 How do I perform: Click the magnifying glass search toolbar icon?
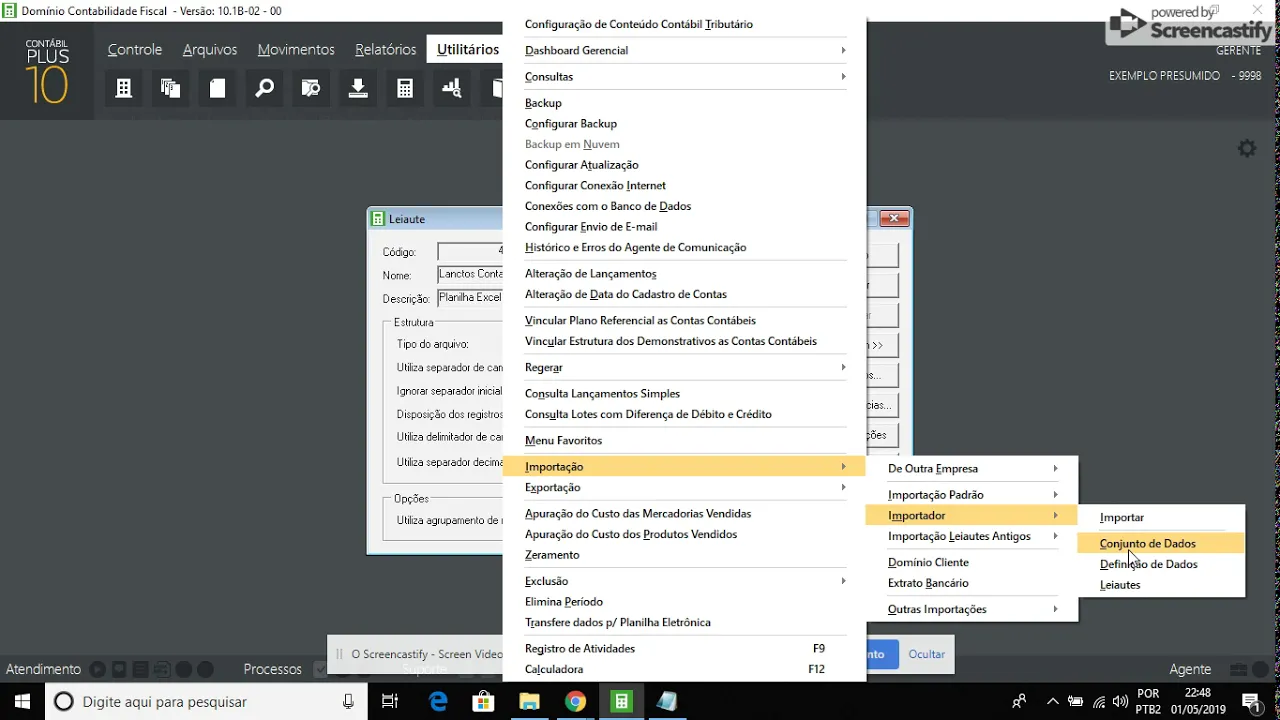coord(264,89)
